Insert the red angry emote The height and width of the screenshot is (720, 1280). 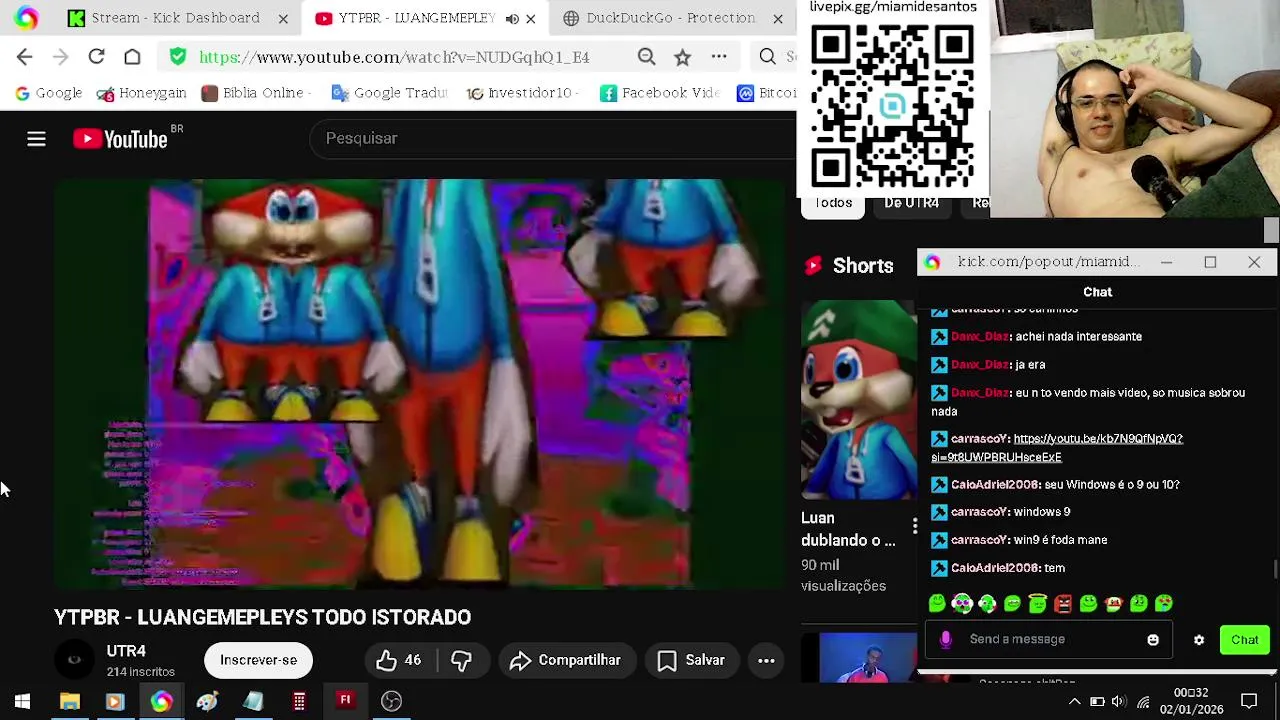(1062, 603)
